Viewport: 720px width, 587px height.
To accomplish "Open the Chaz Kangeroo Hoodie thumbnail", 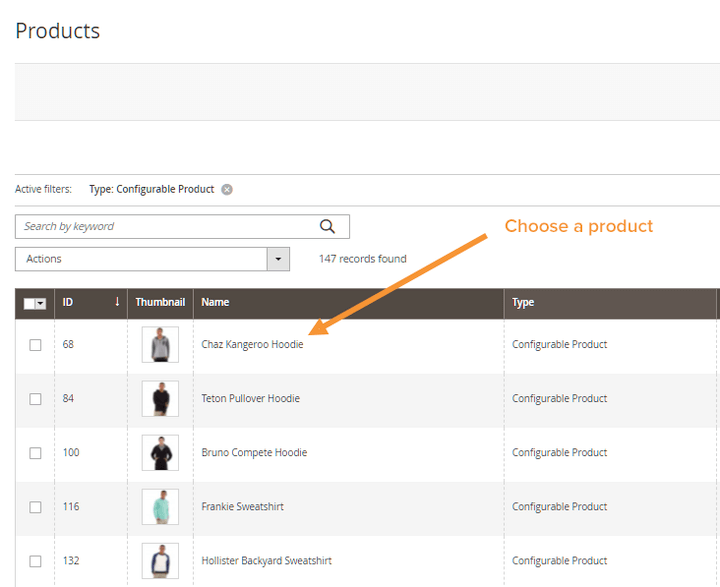I will click(160, 345).
